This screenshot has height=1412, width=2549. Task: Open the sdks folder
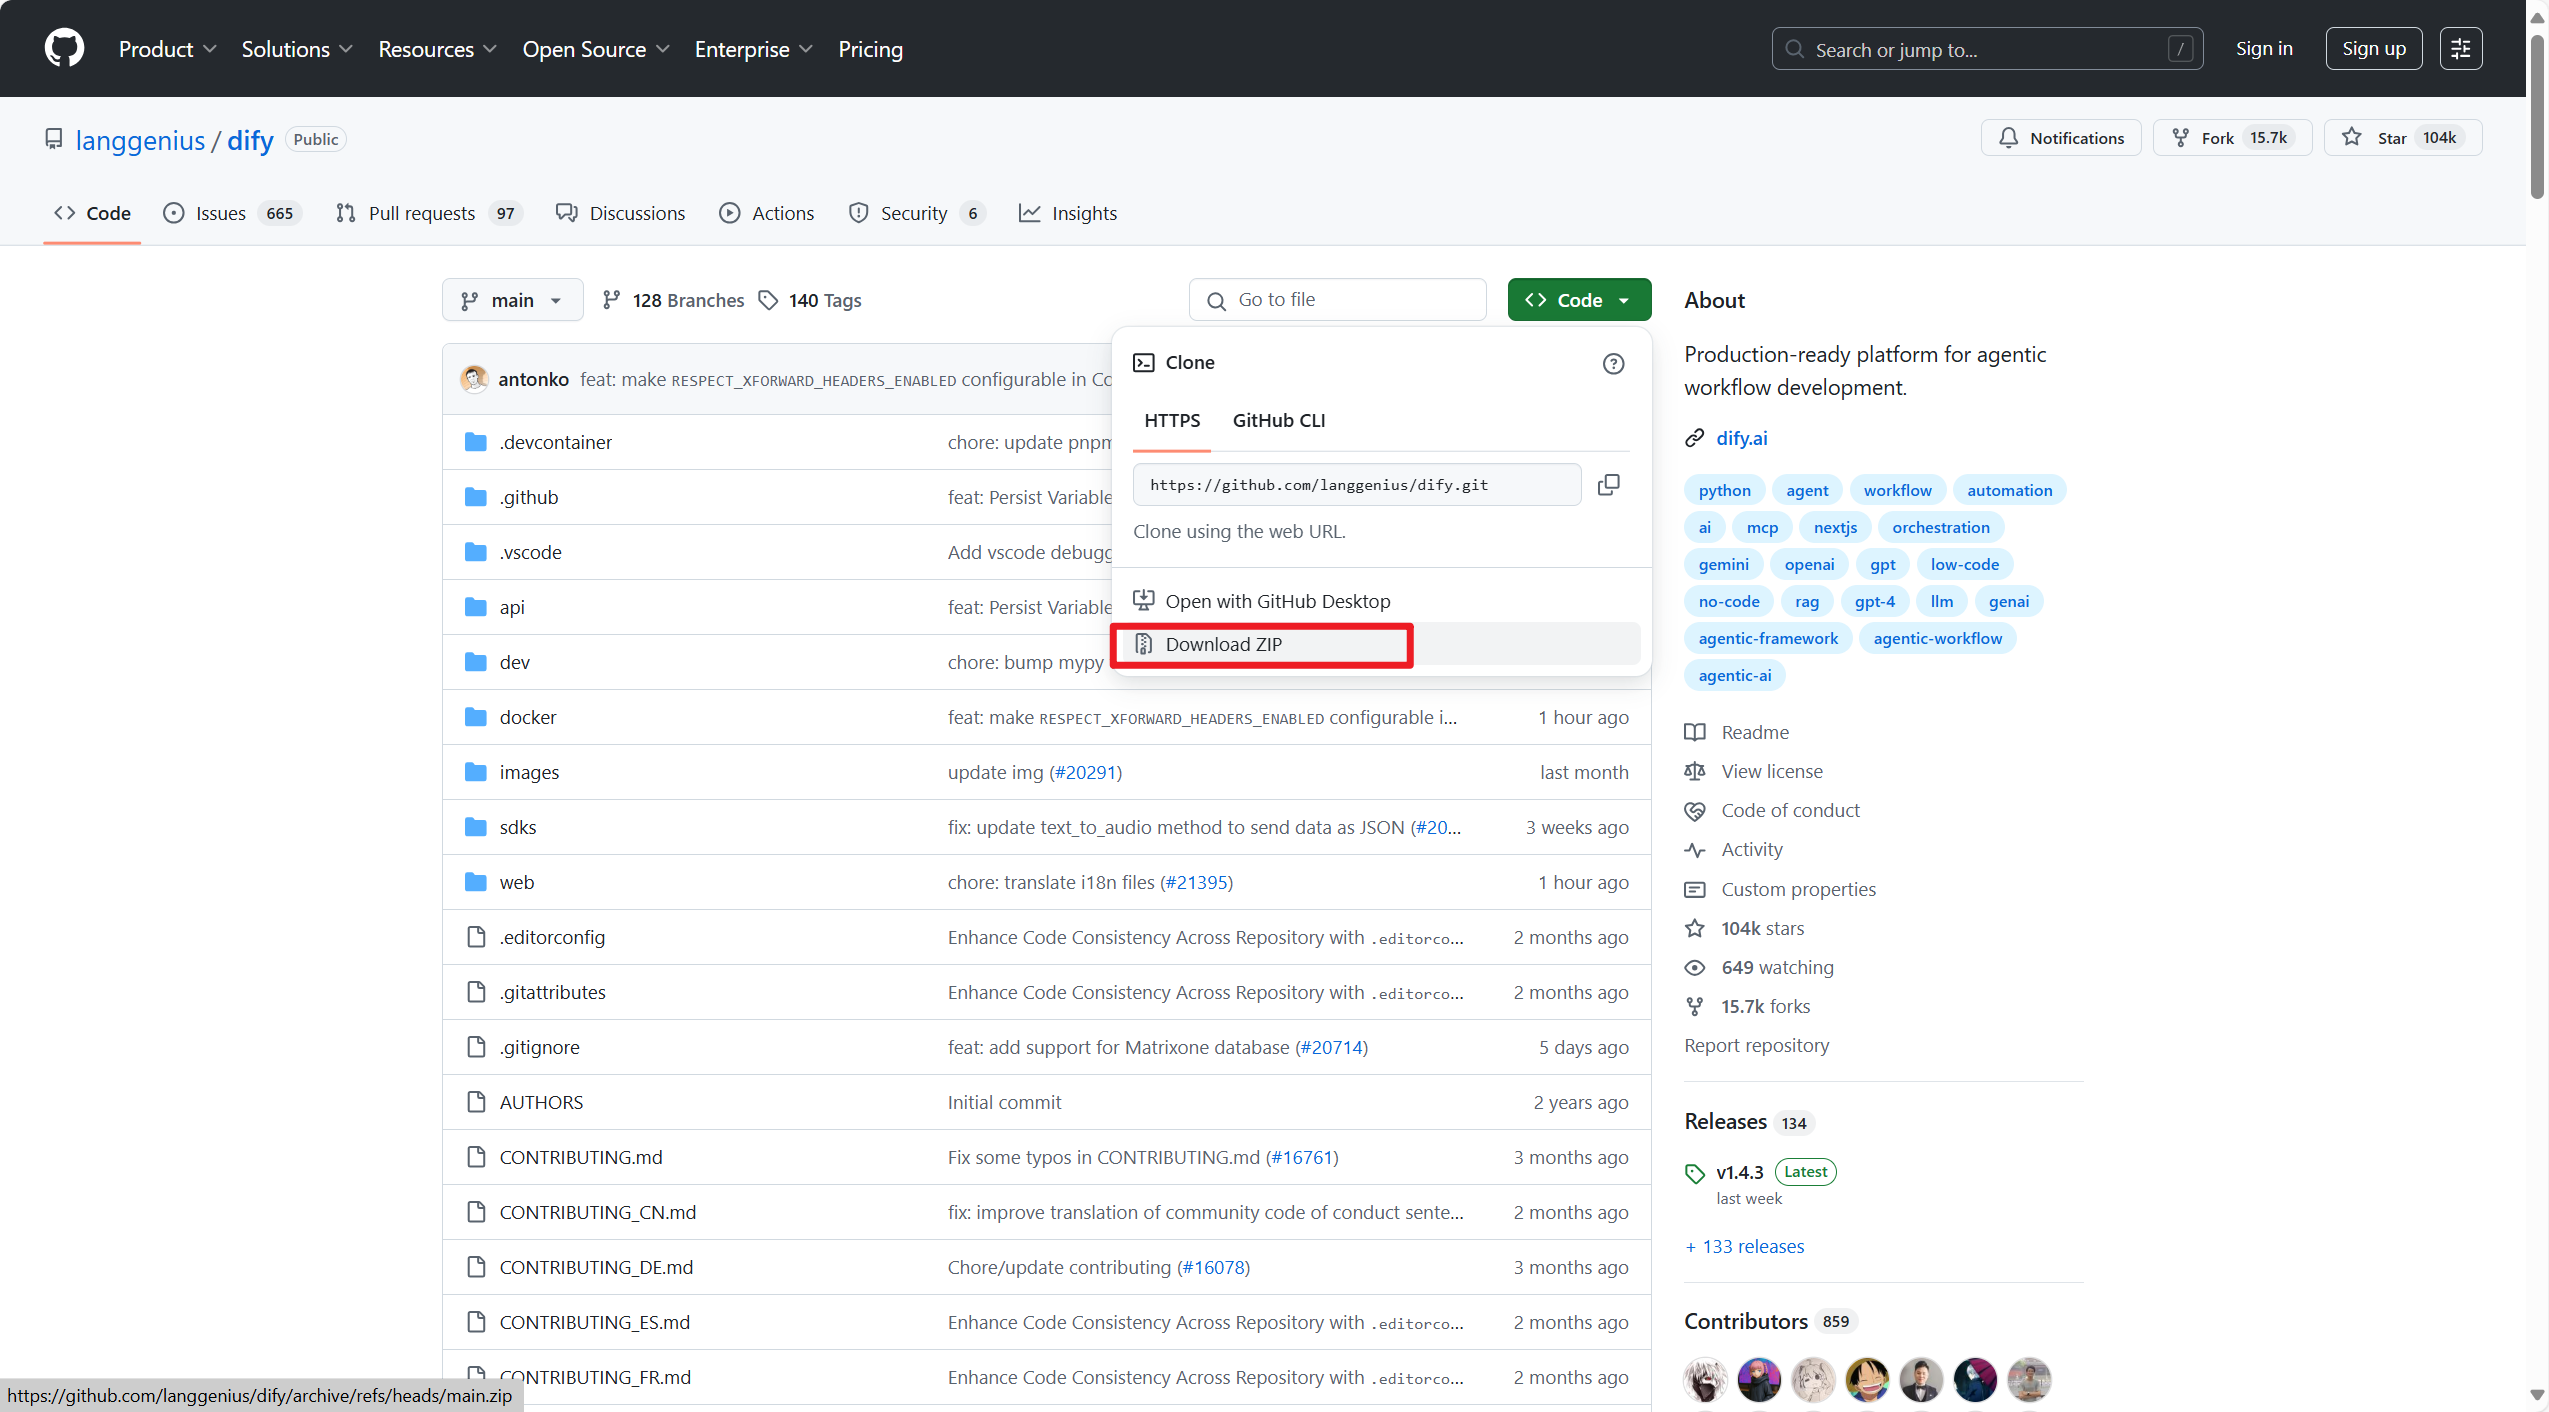[518, 827]
